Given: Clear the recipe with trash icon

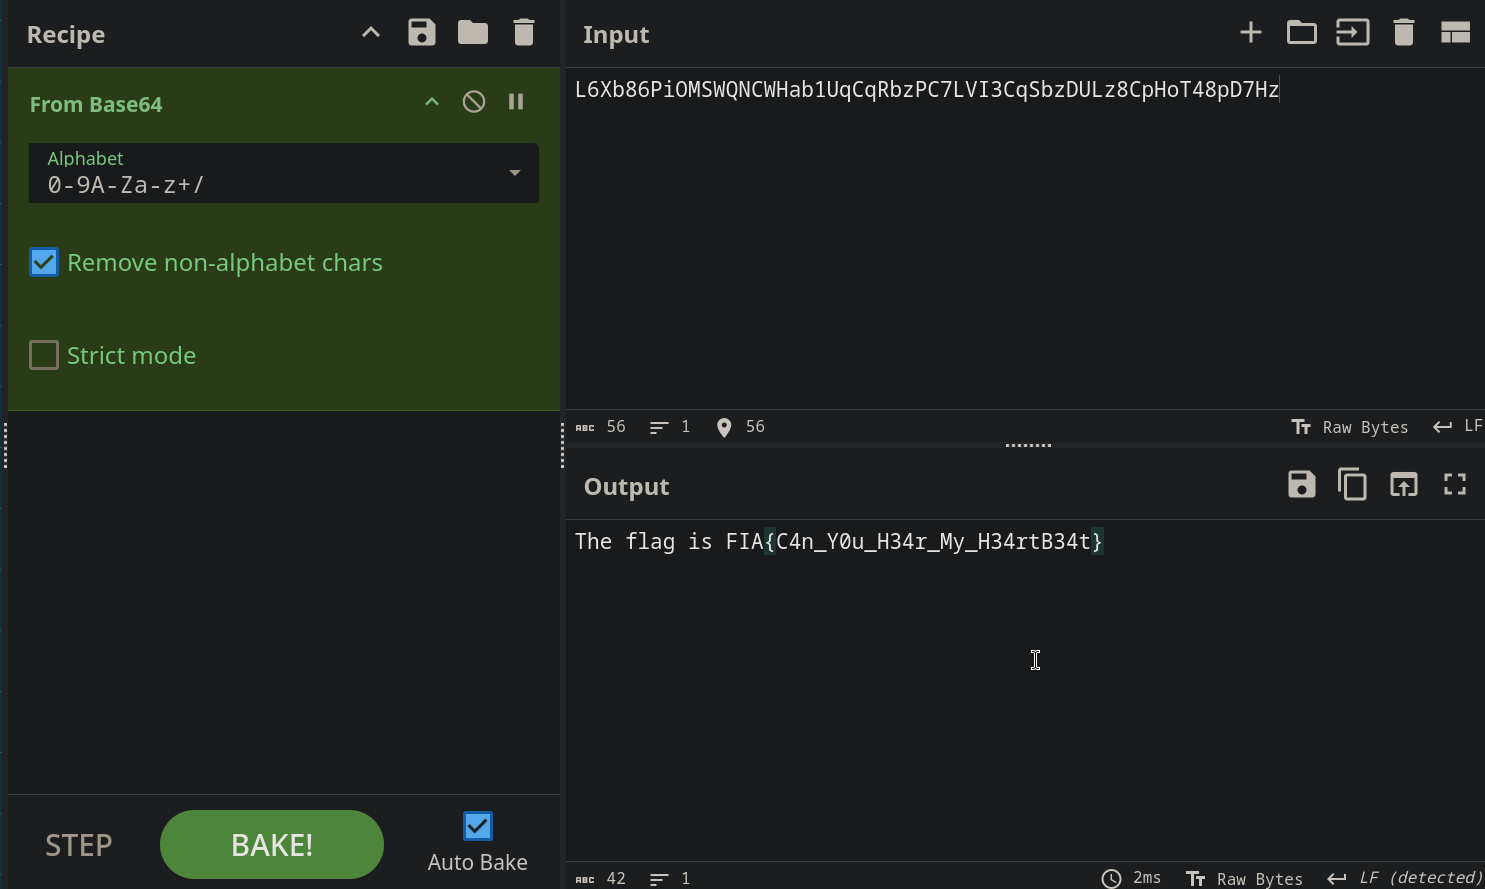Looking at the screenshot, I should [x=524, y=33].
